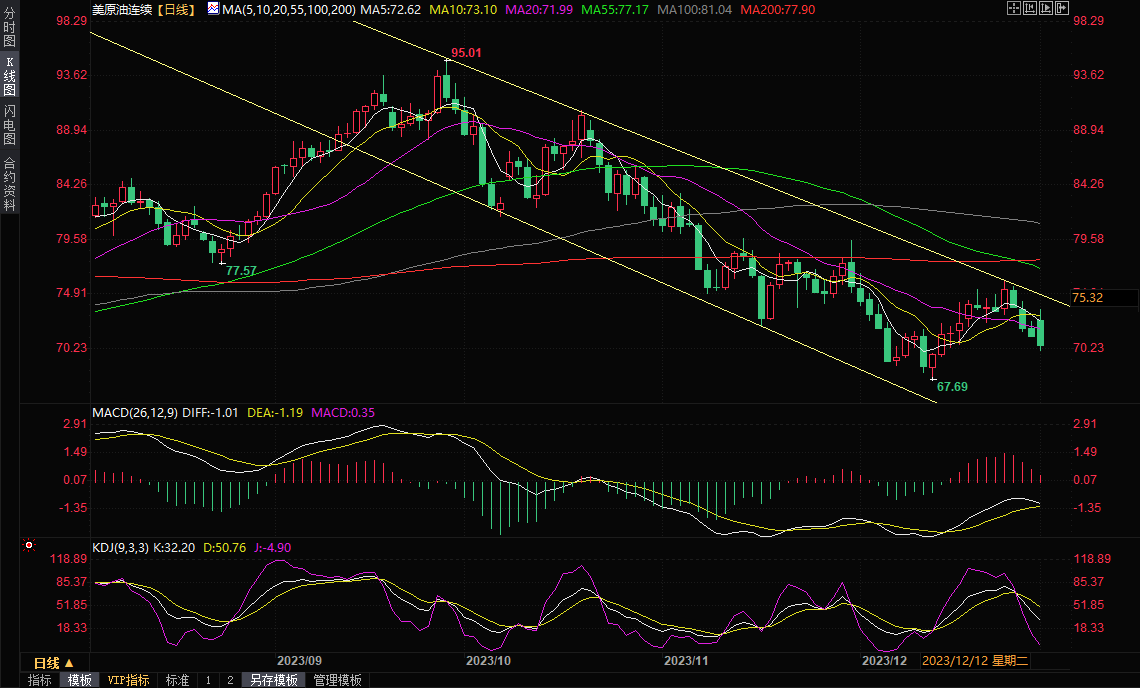Select the 指标 bottom tab
This screenshot has height=688, width=1140.
click(x=40, y=680)
